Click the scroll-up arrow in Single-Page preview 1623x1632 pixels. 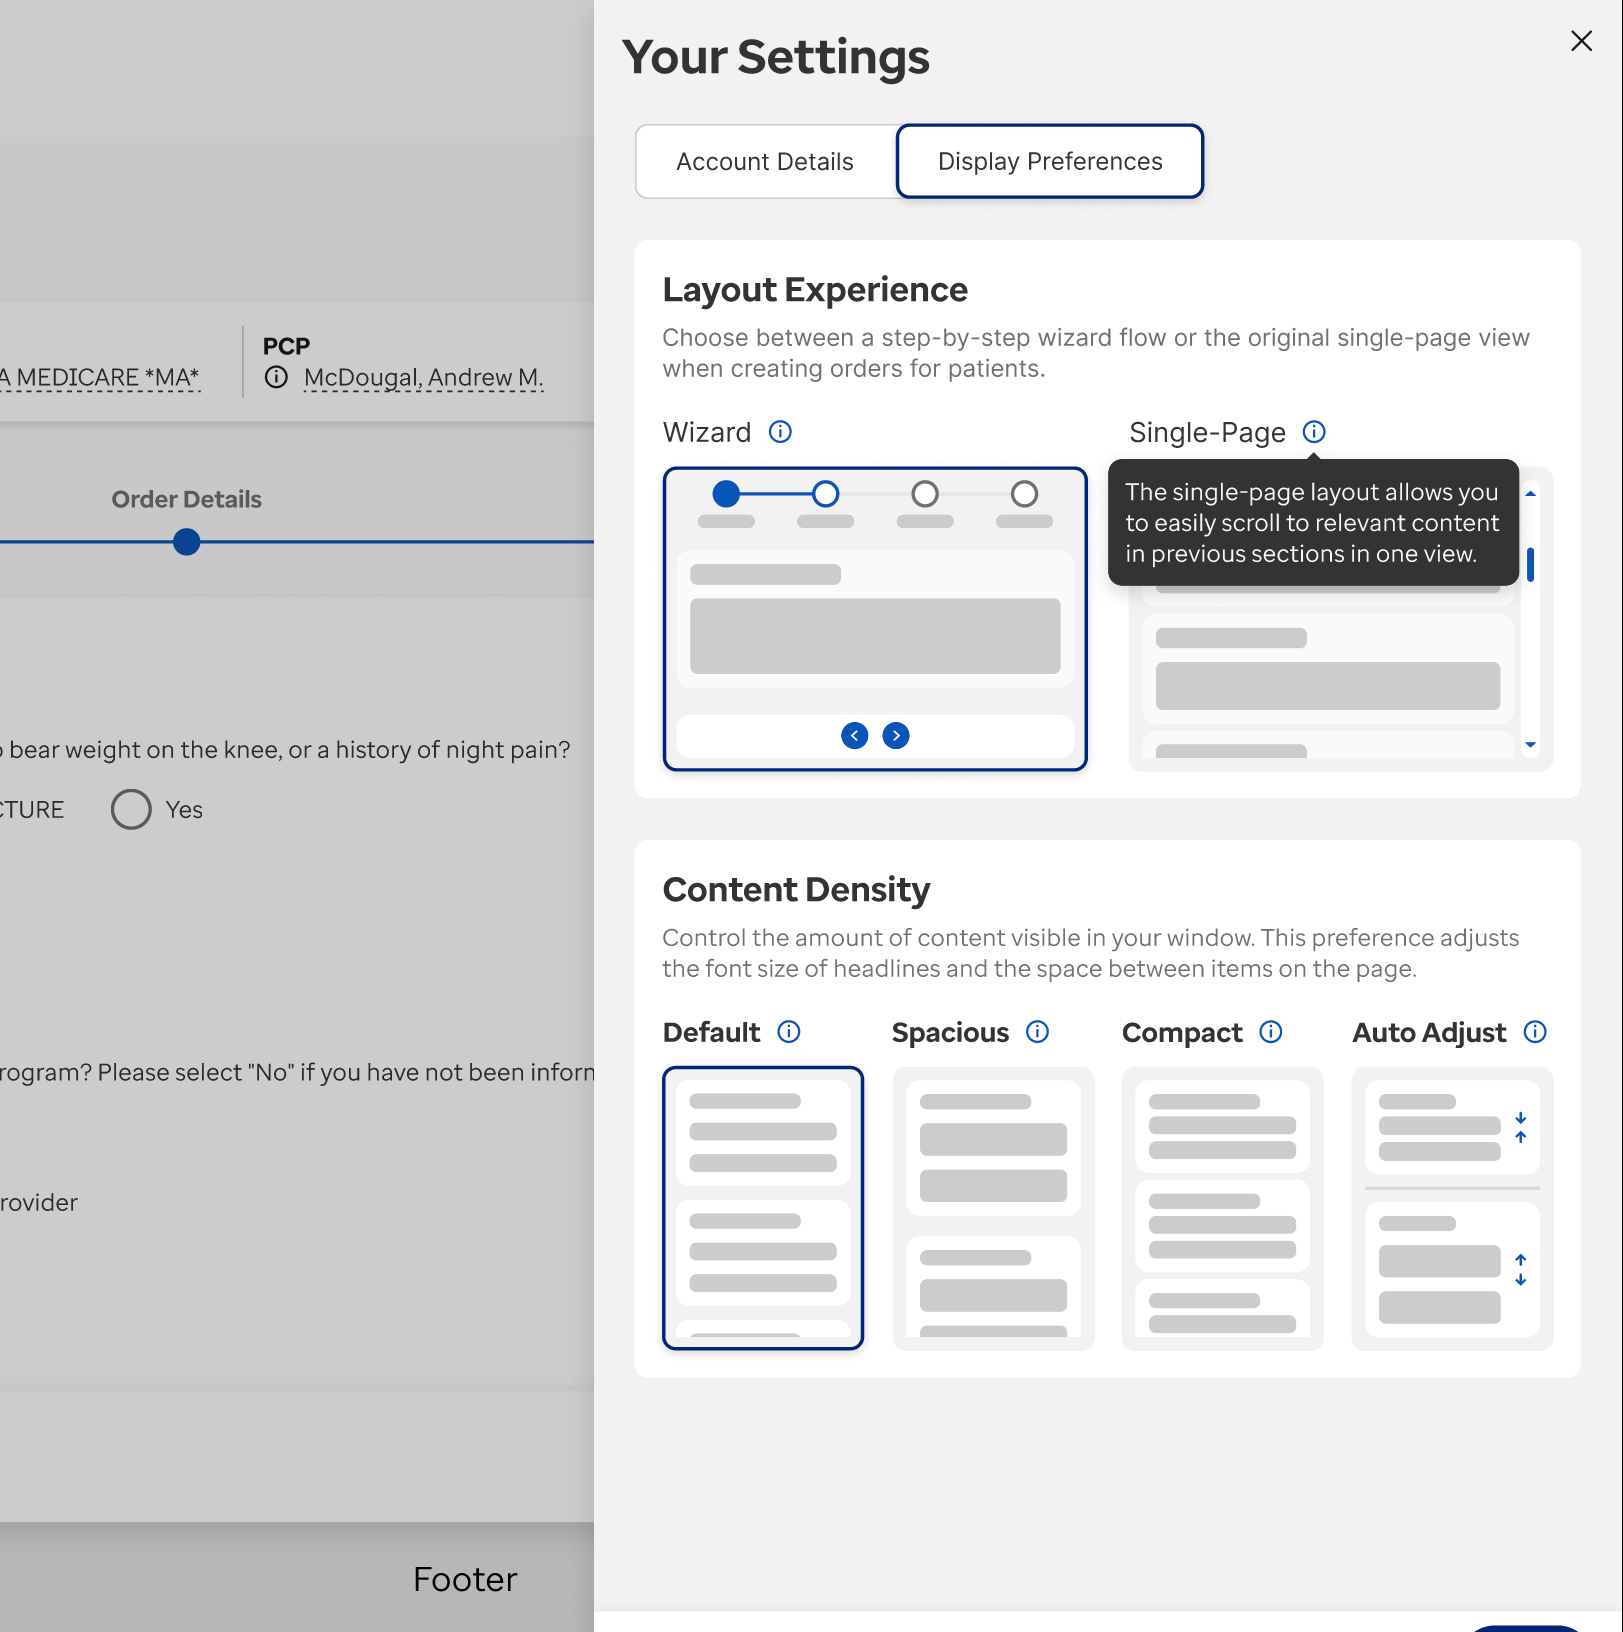(x=1530, y=493)
